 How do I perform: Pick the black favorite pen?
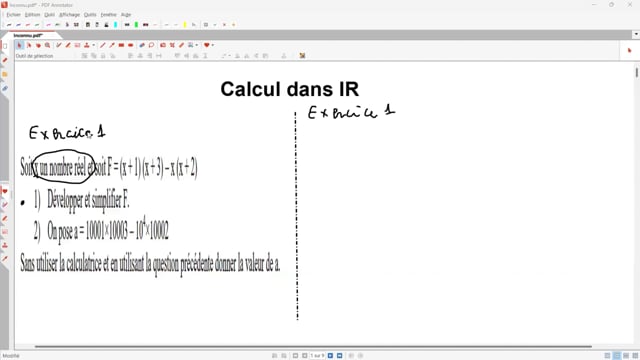(x=9, y=25)
